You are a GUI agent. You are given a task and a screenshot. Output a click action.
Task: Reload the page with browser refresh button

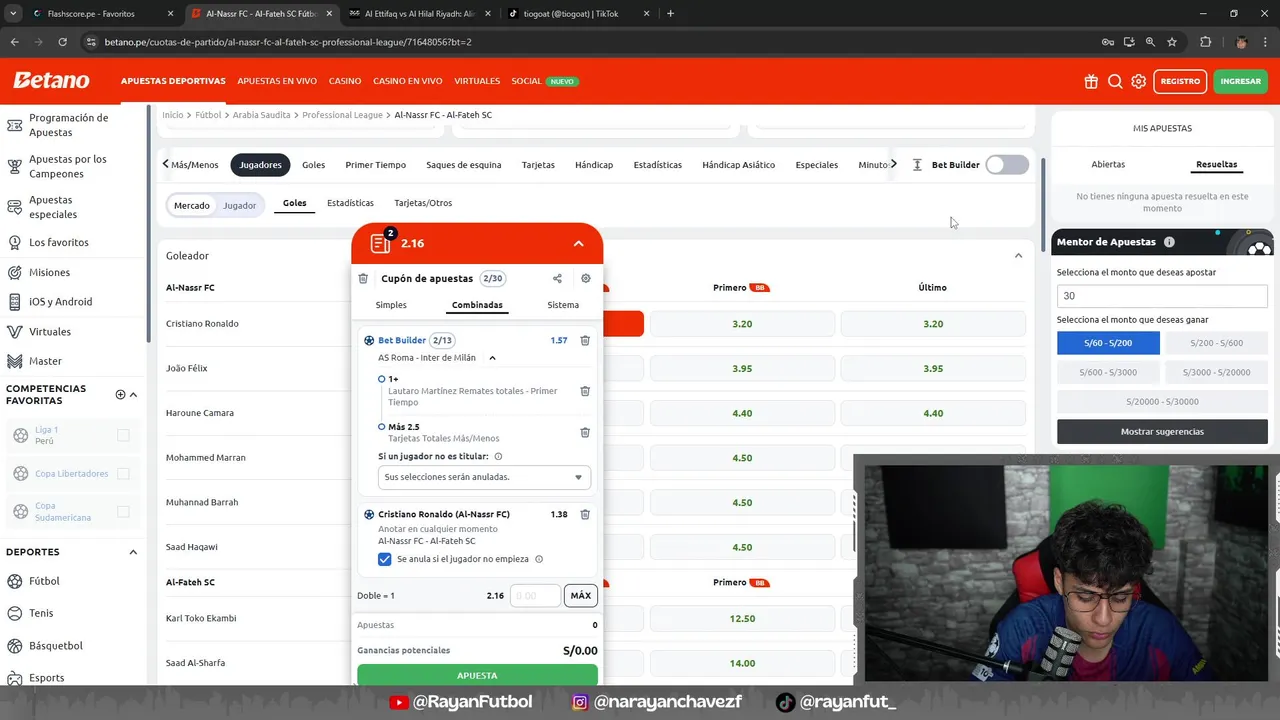coord(62,42)
